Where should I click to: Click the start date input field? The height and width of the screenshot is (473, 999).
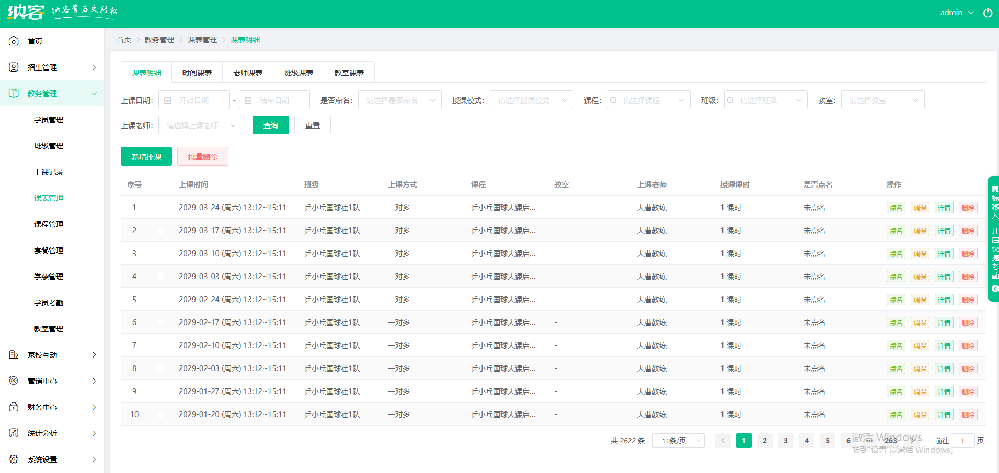[x=194, y=100]
